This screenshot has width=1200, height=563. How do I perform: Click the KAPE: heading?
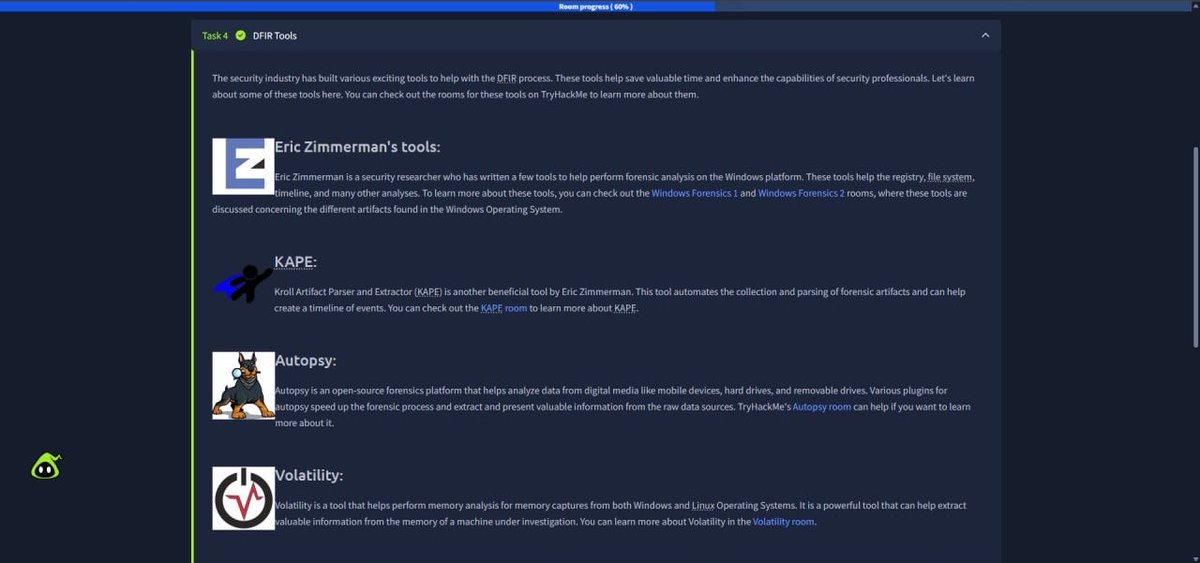coord(295,262)
